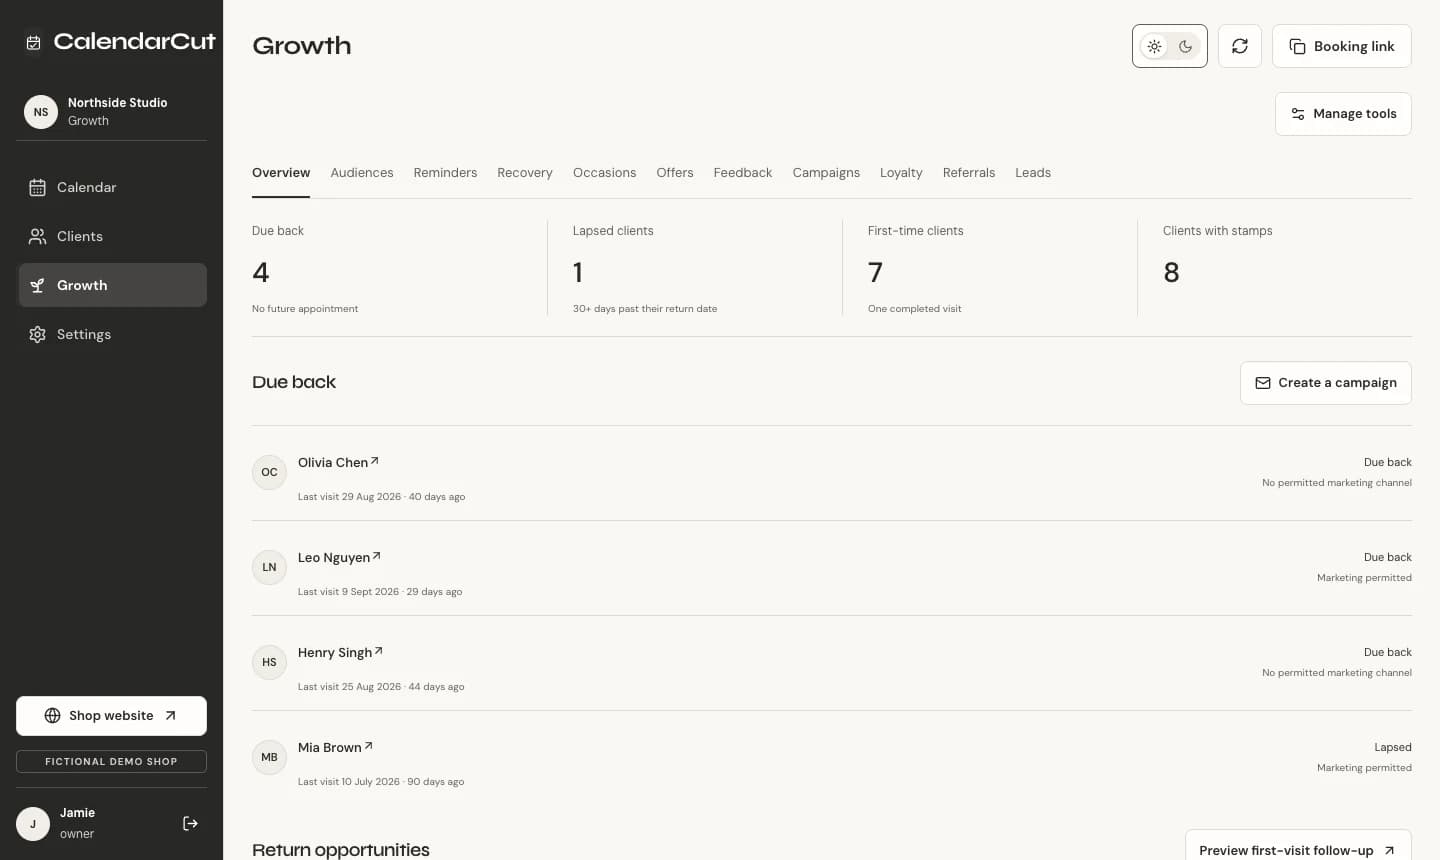1440x860 pixels.
Task: Switch to light theme with sun icon
Action: [x=1155, y=46]
